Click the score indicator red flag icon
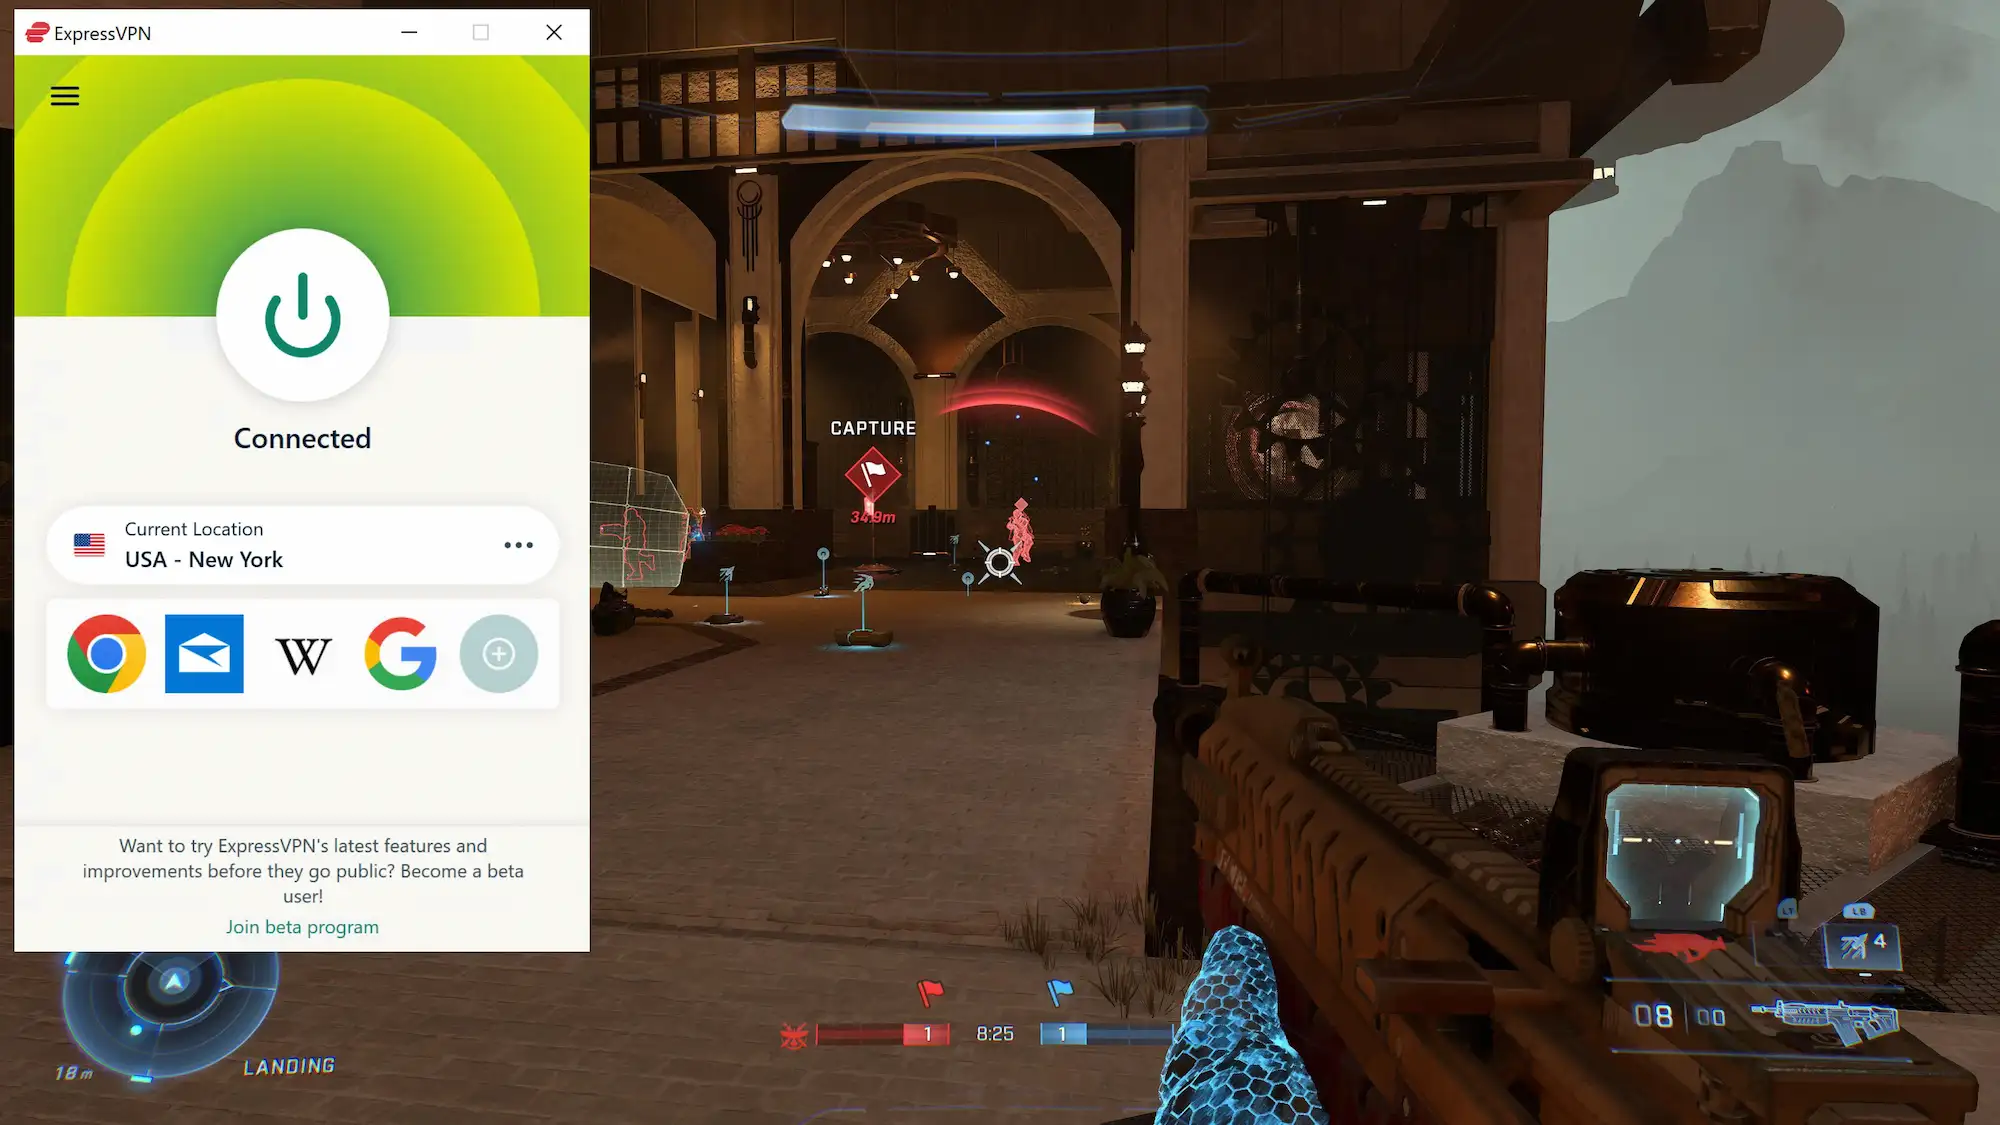The width and height of the screenshot is (2000, 1125). coord(930,990)
